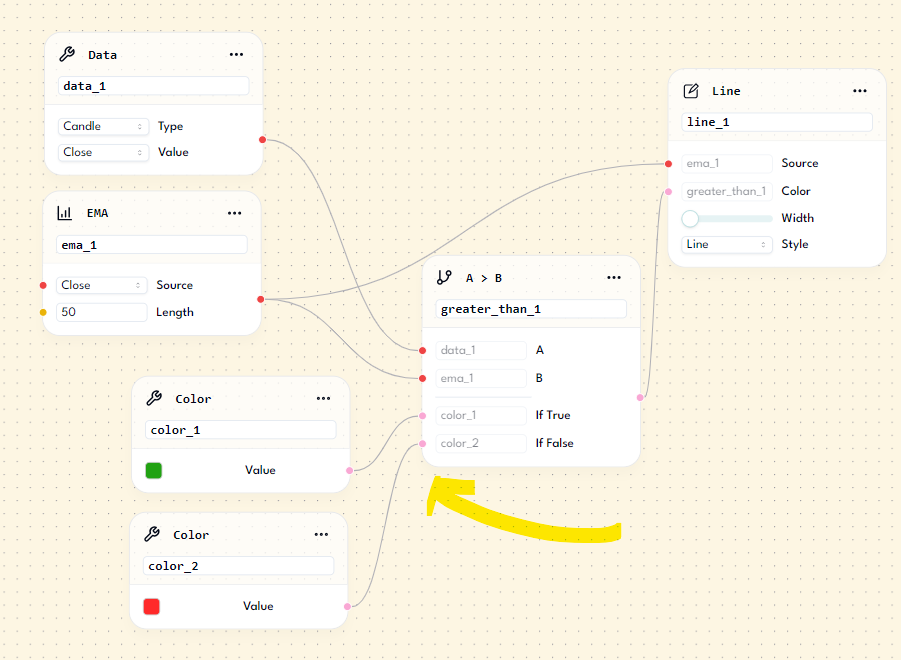Expand the Candle Type dropdown

[x=103, y=127]
